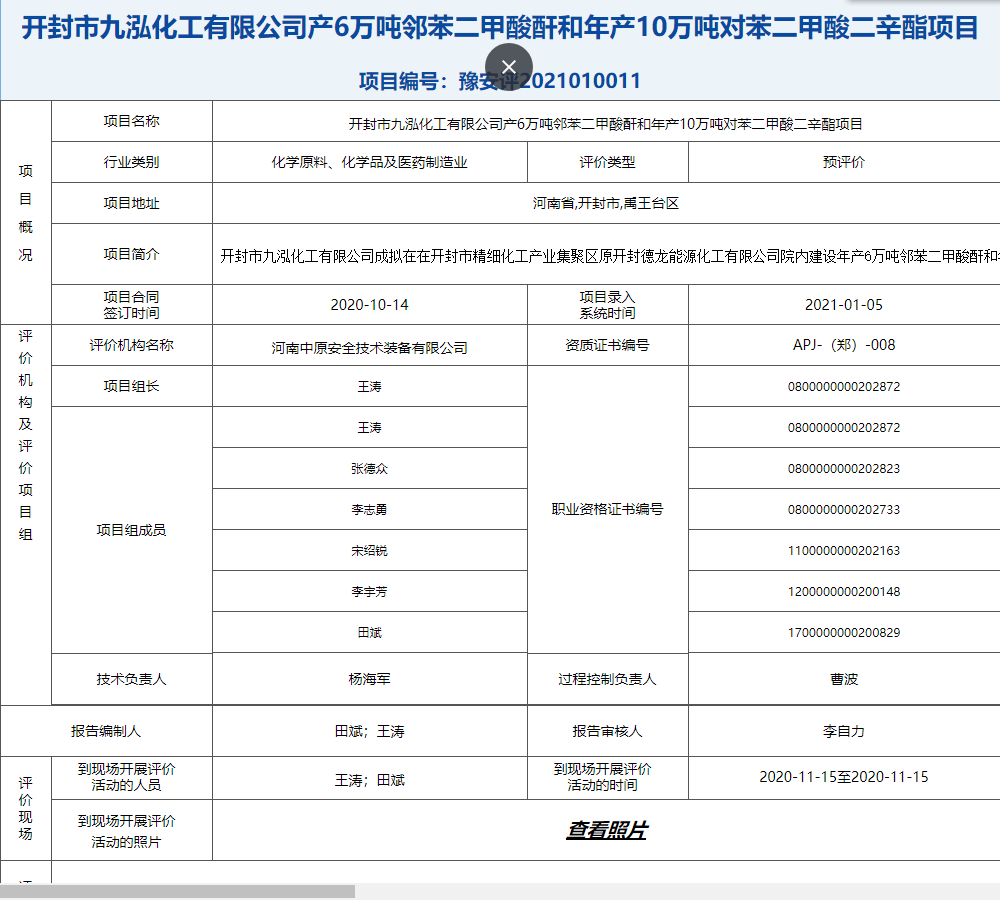Select the entry date 2021-01-05

pyautogui.click(x=844, y=305)
